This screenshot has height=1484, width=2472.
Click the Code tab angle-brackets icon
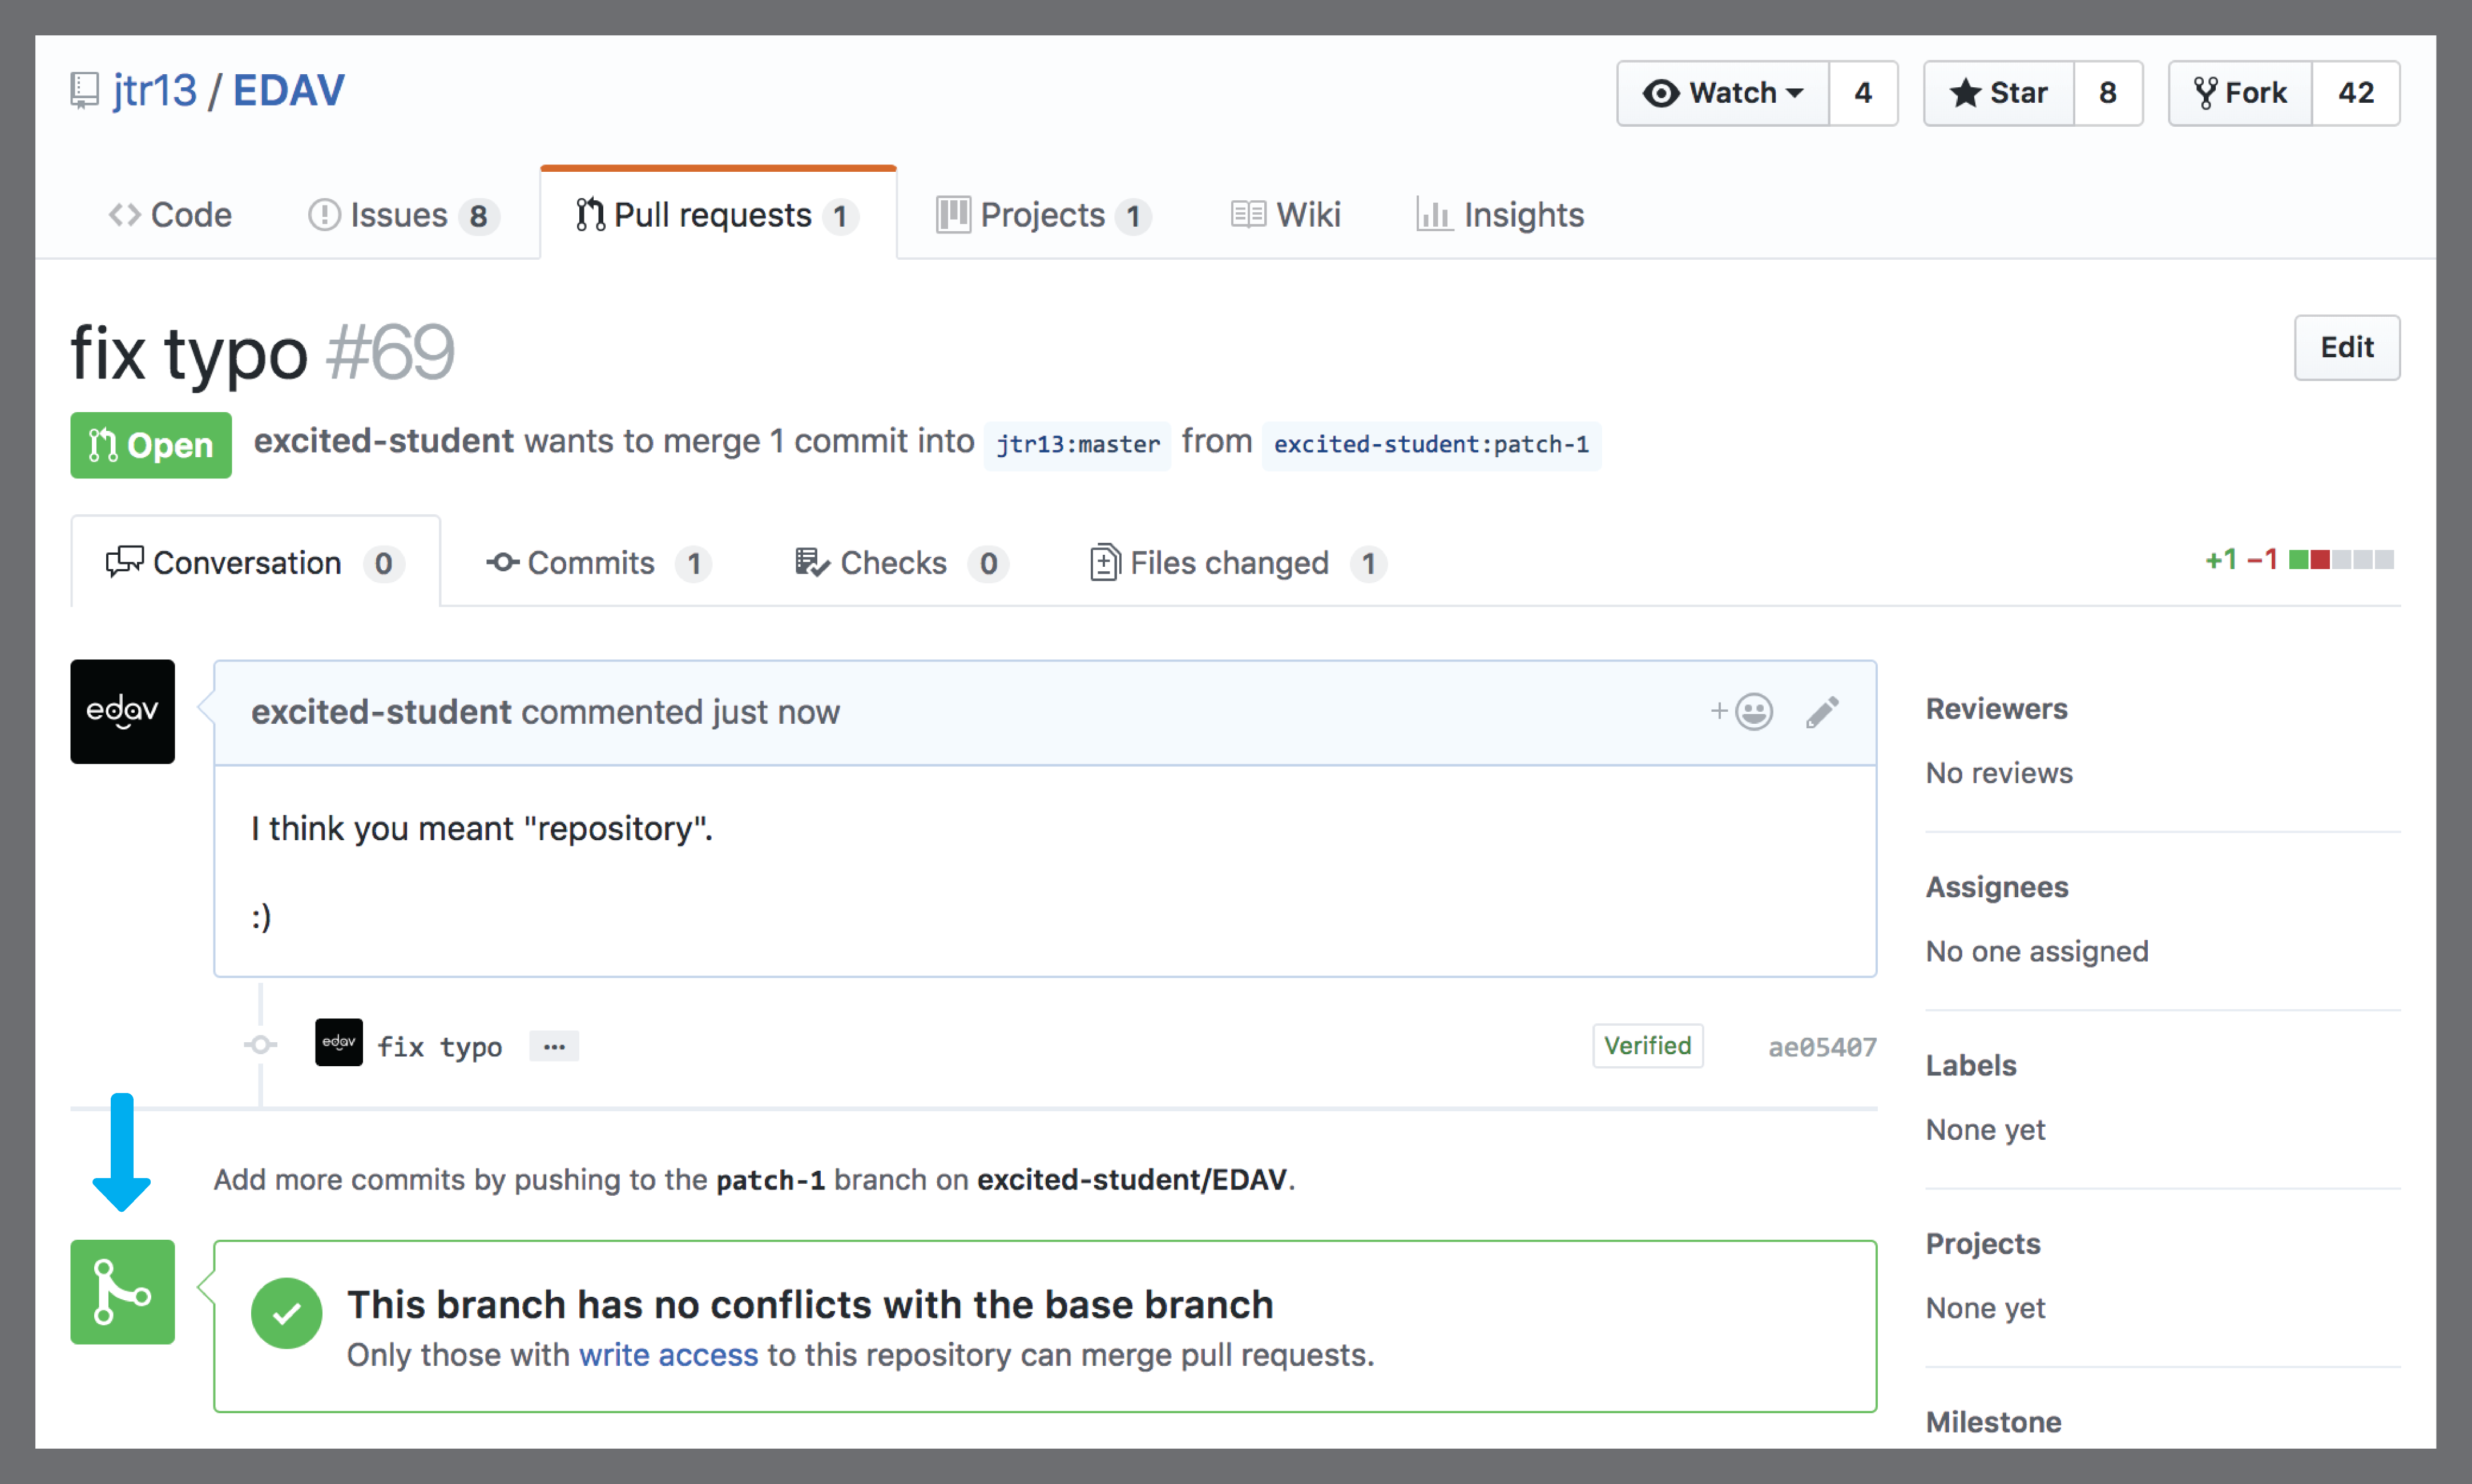point(125,215)
